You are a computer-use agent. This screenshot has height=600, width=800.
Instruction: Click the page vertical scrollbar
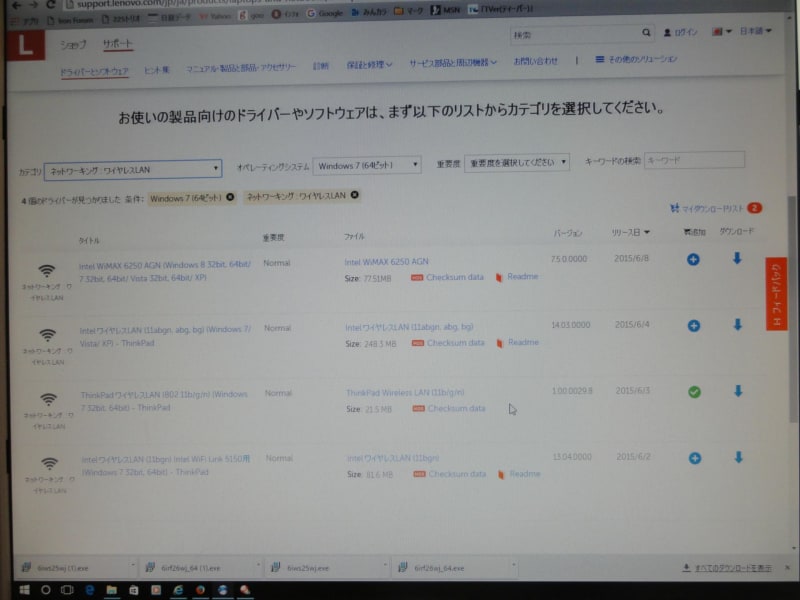pos(792,309)
